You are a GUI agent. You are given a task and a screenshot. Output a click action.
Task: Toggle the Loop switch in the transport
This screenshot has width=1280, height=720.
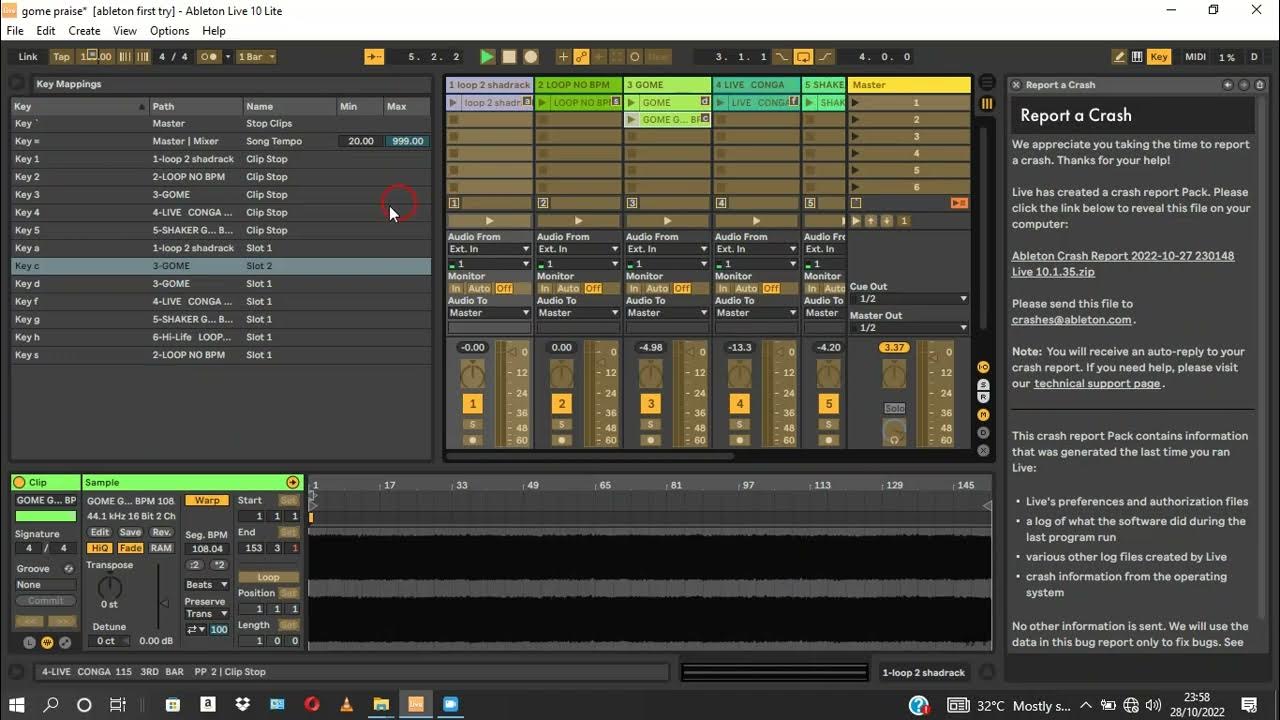tap(804, 57)
